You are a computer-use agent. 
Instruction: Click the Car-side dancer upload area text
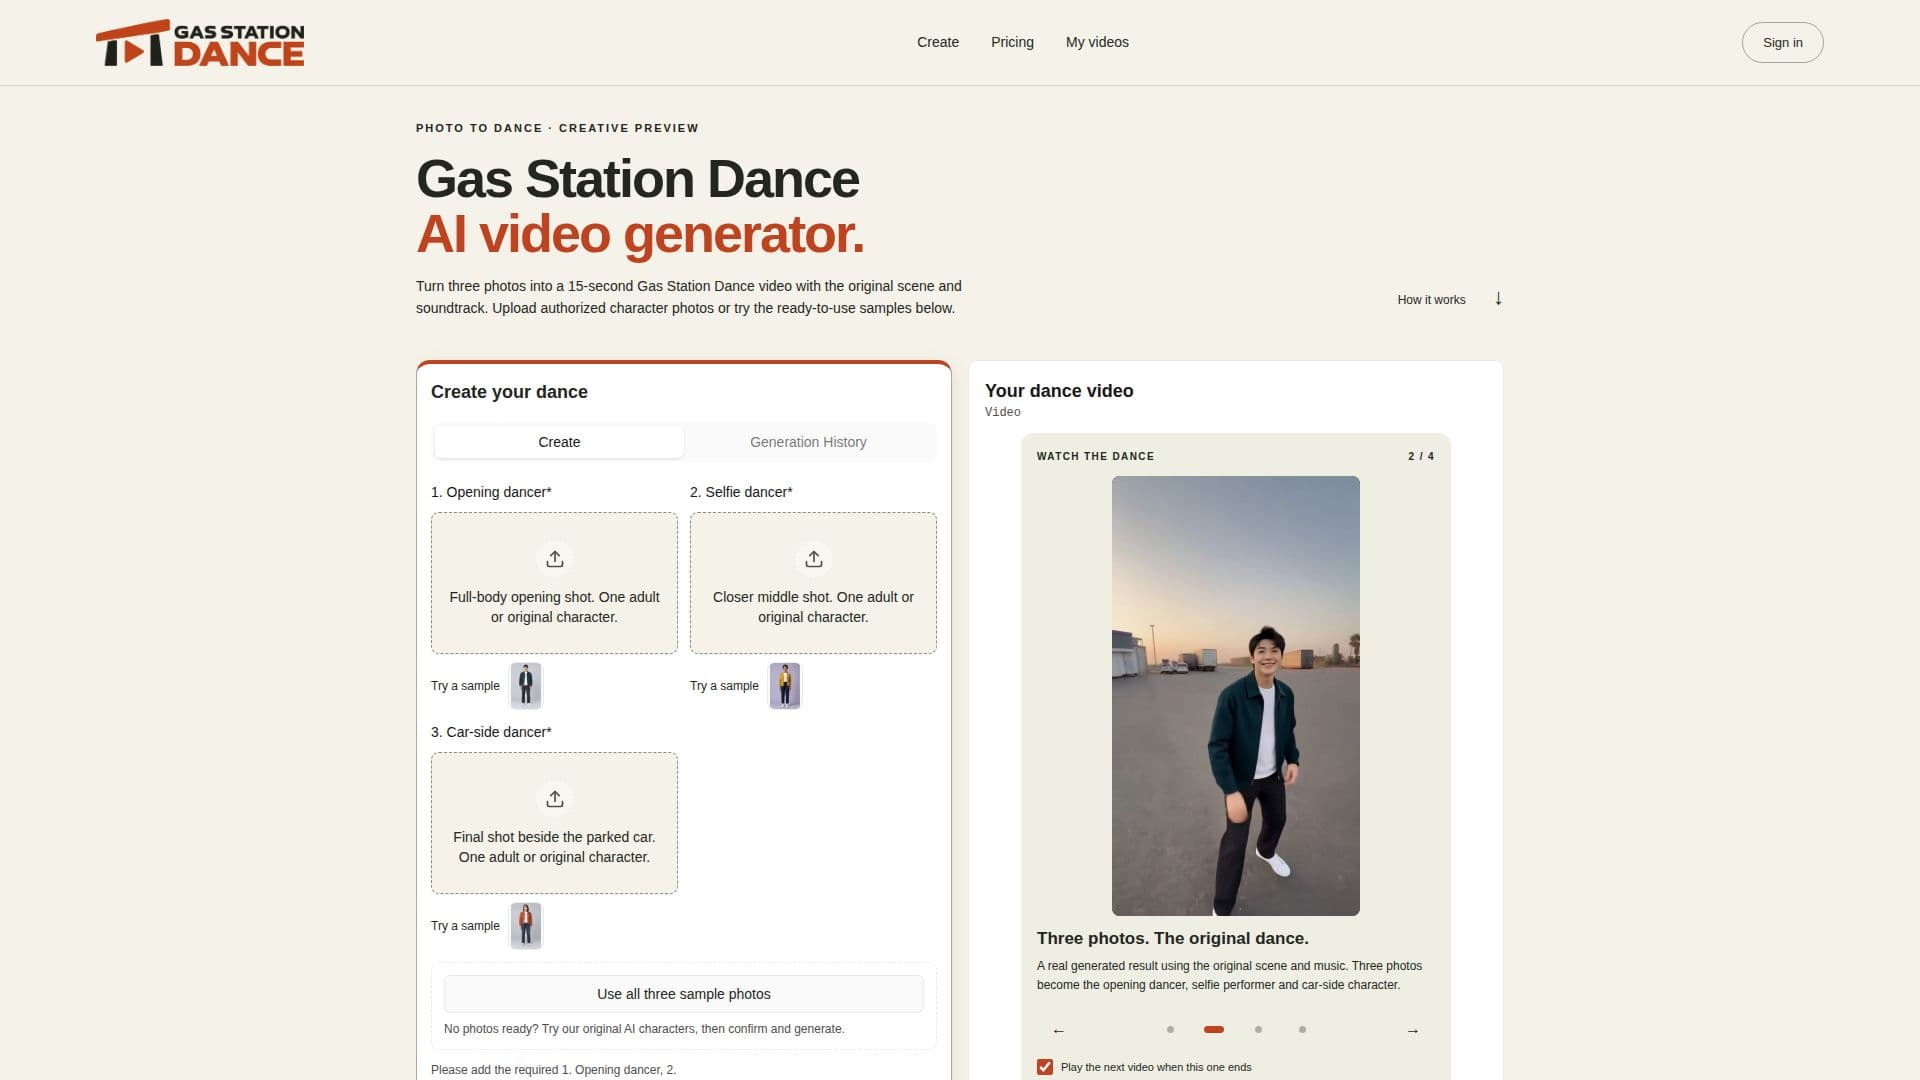(555, 847)
